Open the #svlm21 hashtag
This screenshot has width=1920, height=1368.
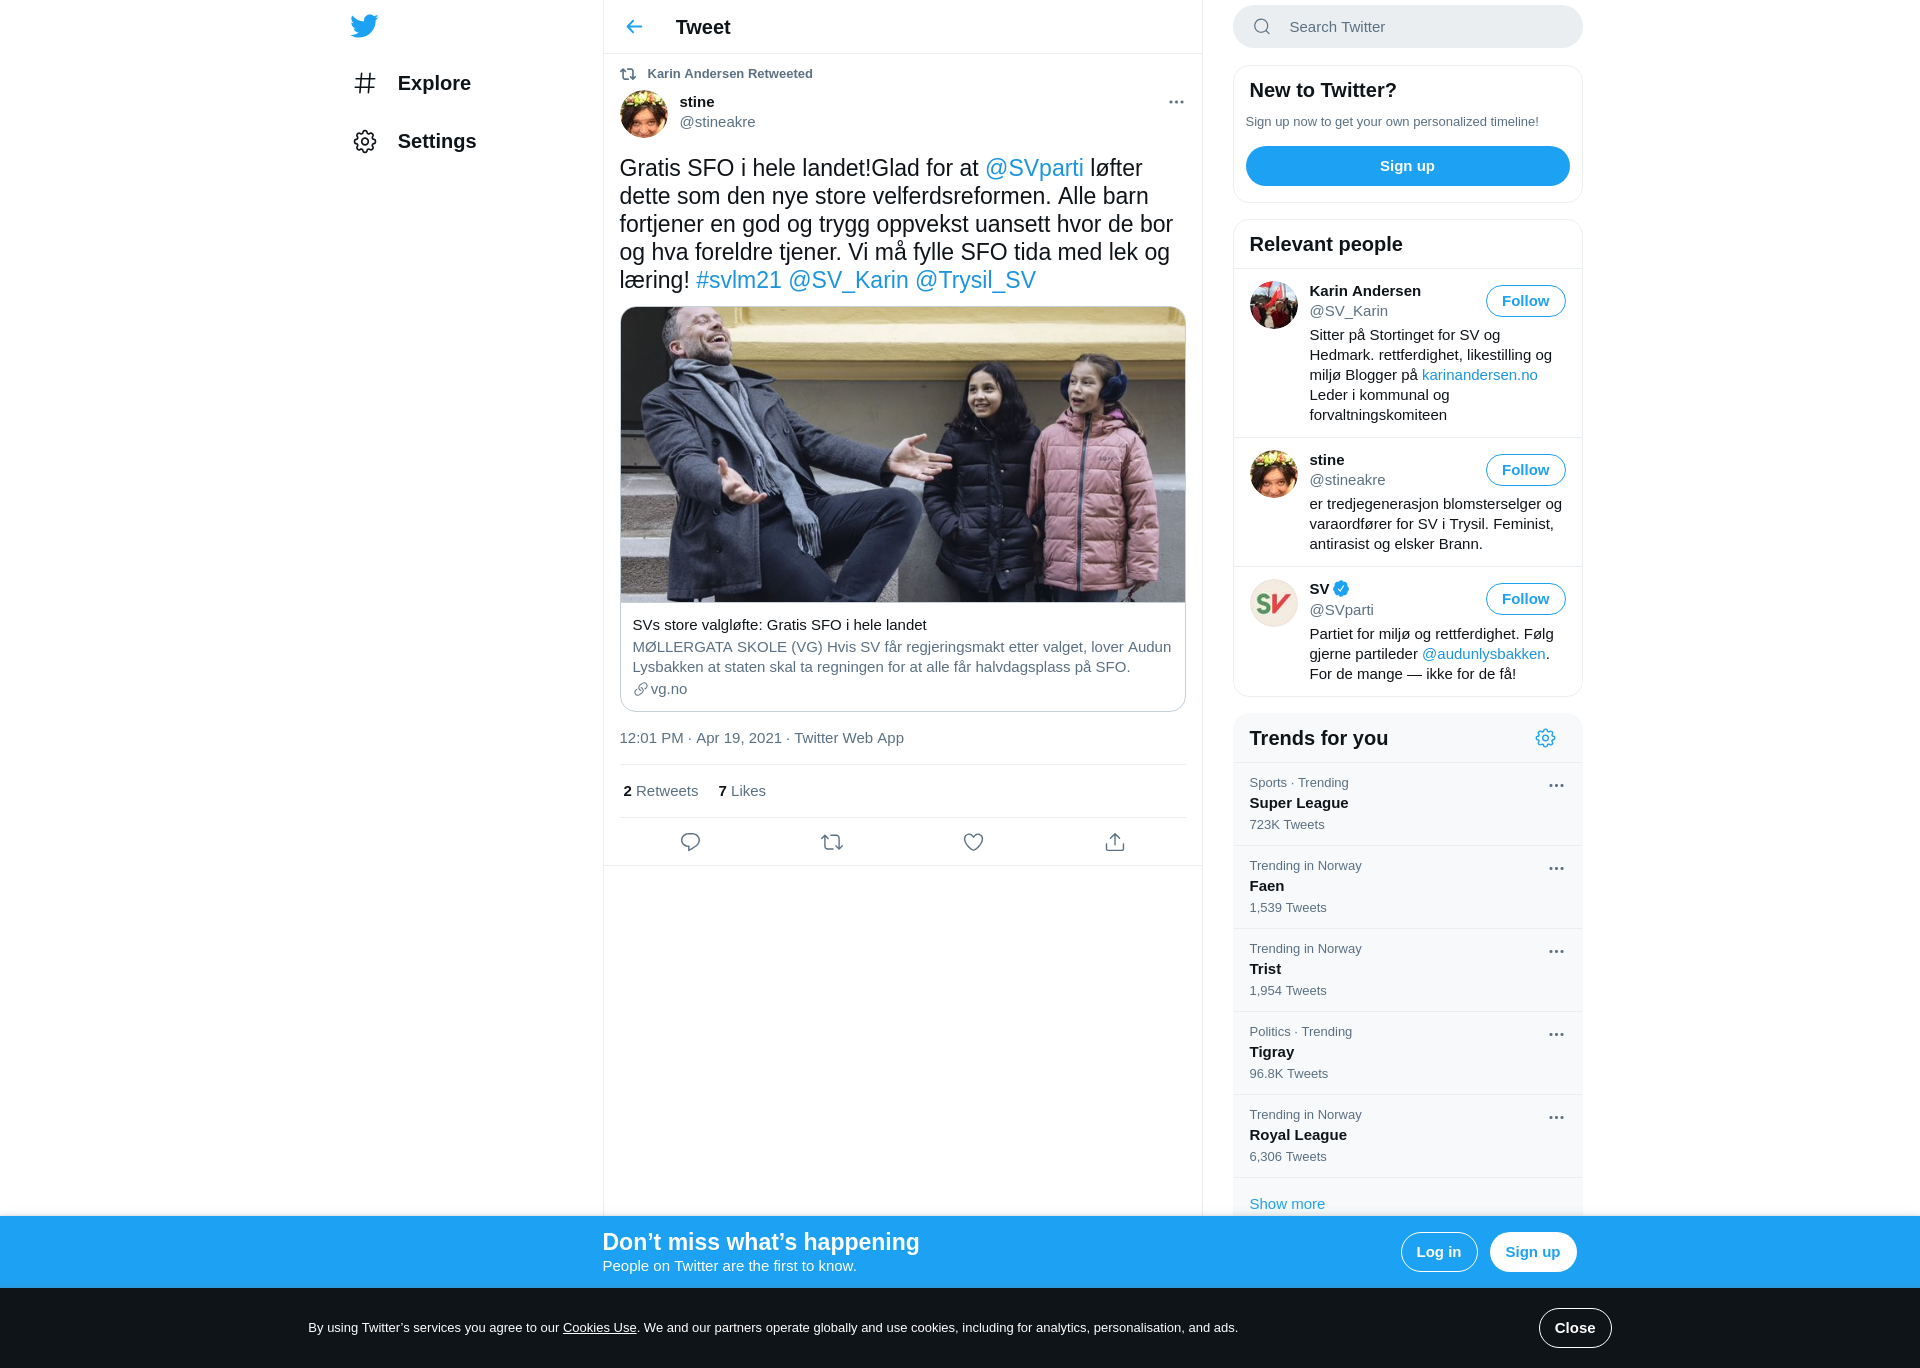[739, 280]
